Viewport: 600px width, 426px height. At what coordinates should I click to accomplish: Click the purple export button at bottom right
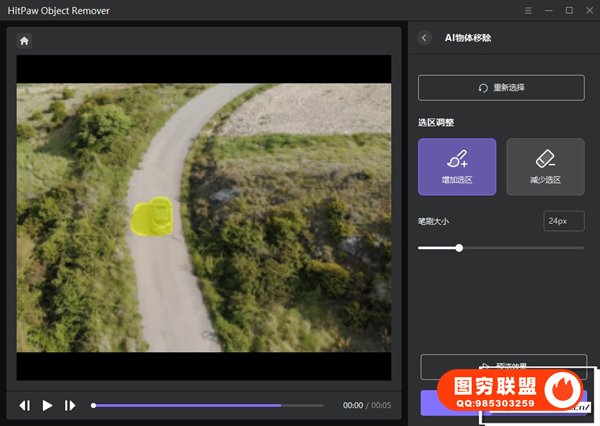click(x=428, y=402)
